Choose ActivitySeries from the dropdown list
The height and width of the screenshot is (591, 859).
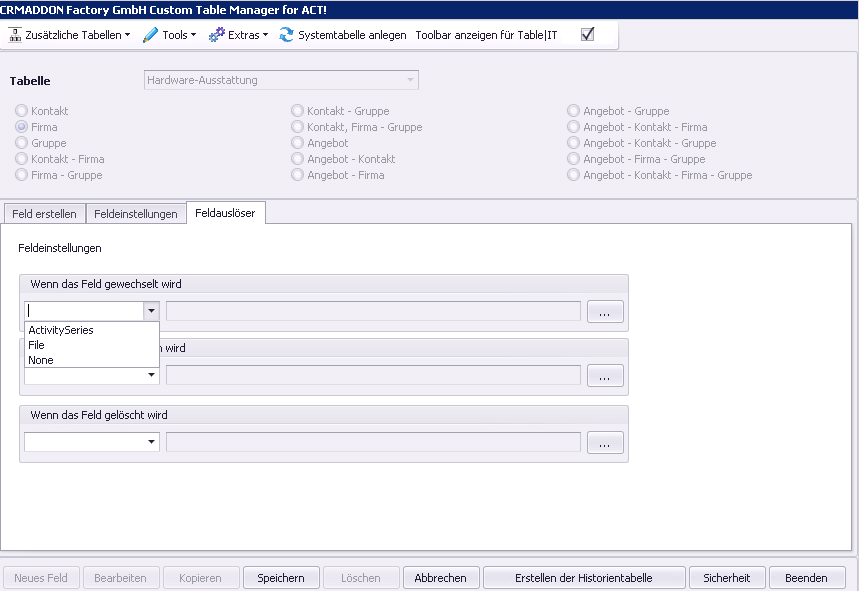(x=92, y=330)
